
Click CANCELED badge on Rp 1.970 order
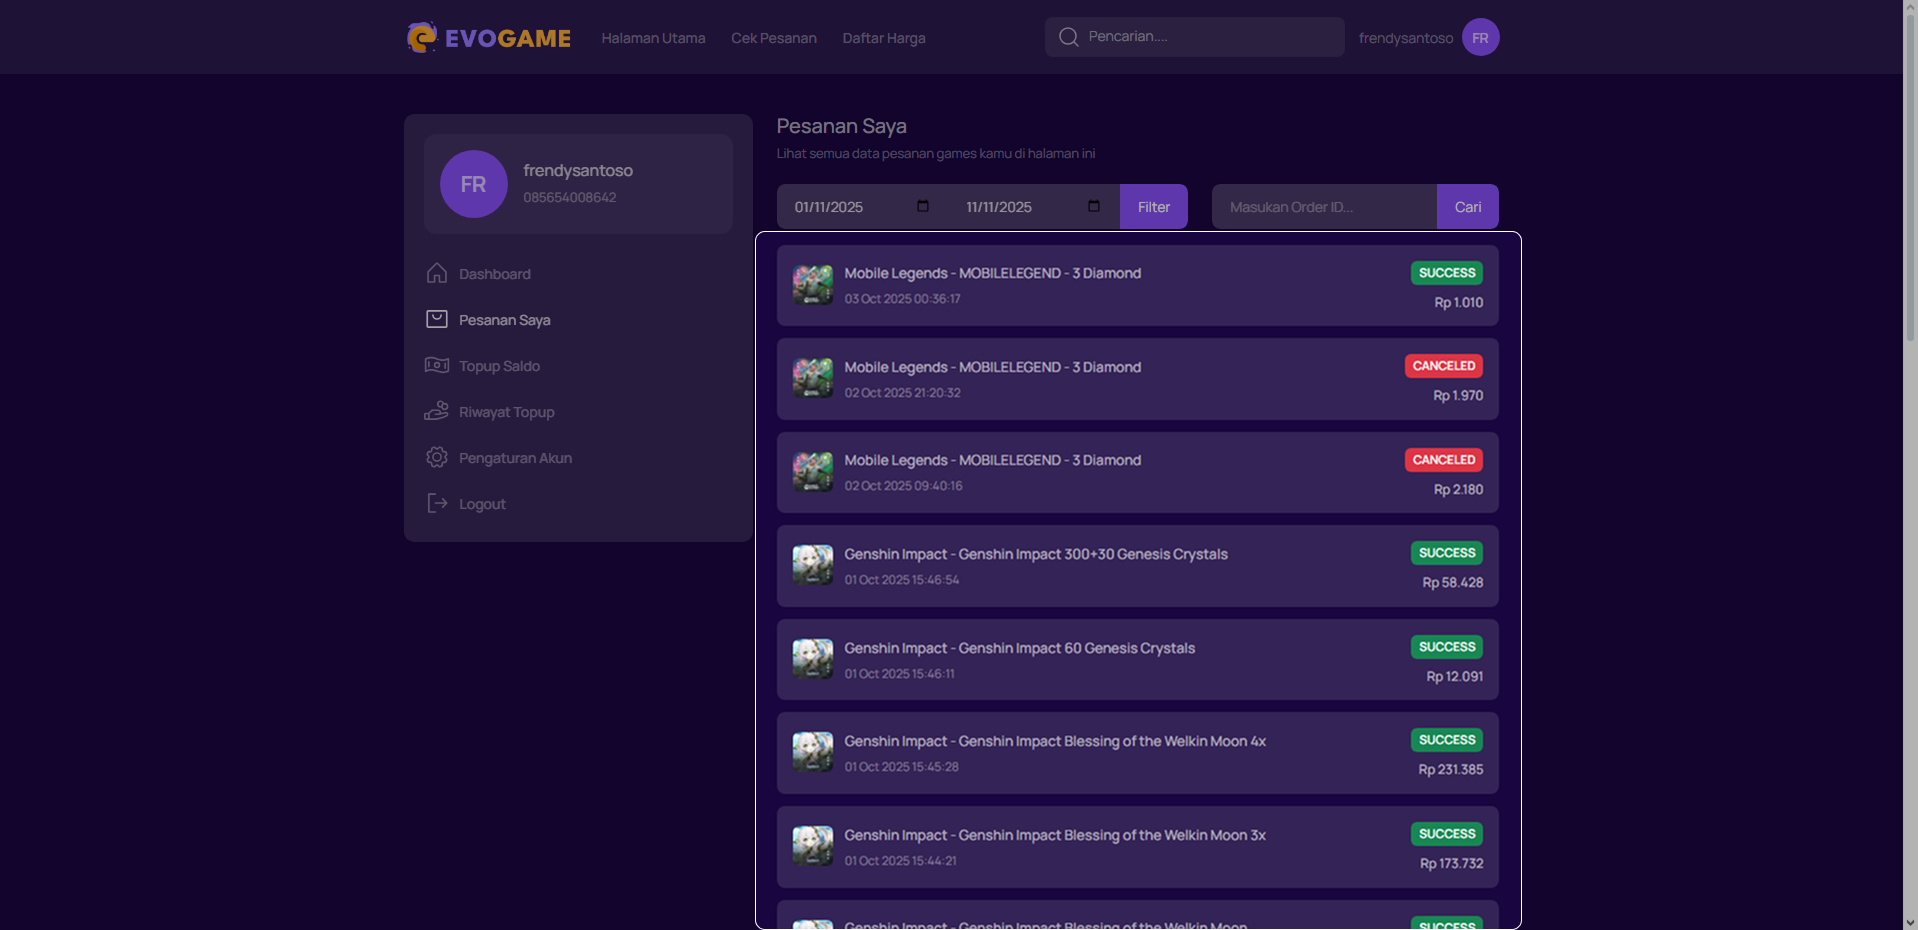1443,366
